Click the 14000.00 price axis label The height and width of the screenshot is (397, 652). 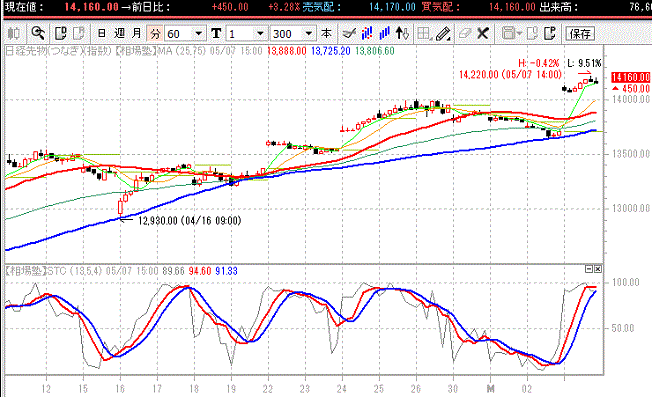click(631, 99)
